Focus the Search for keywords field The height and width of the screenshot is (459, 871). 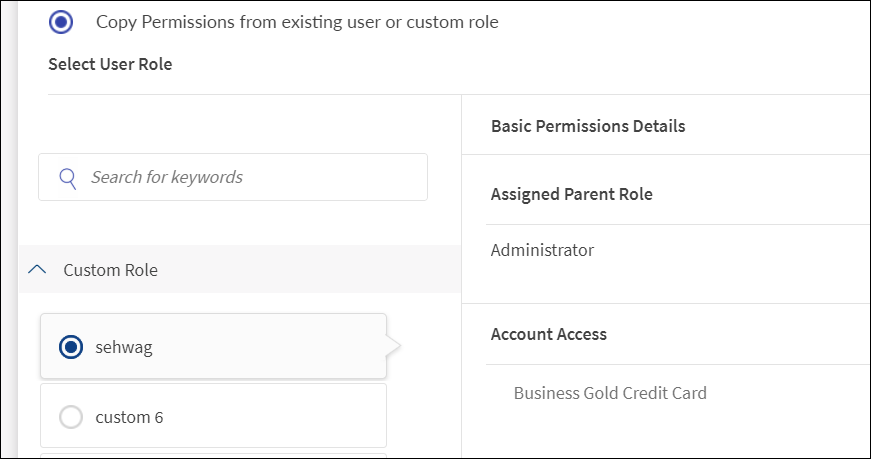250,177
